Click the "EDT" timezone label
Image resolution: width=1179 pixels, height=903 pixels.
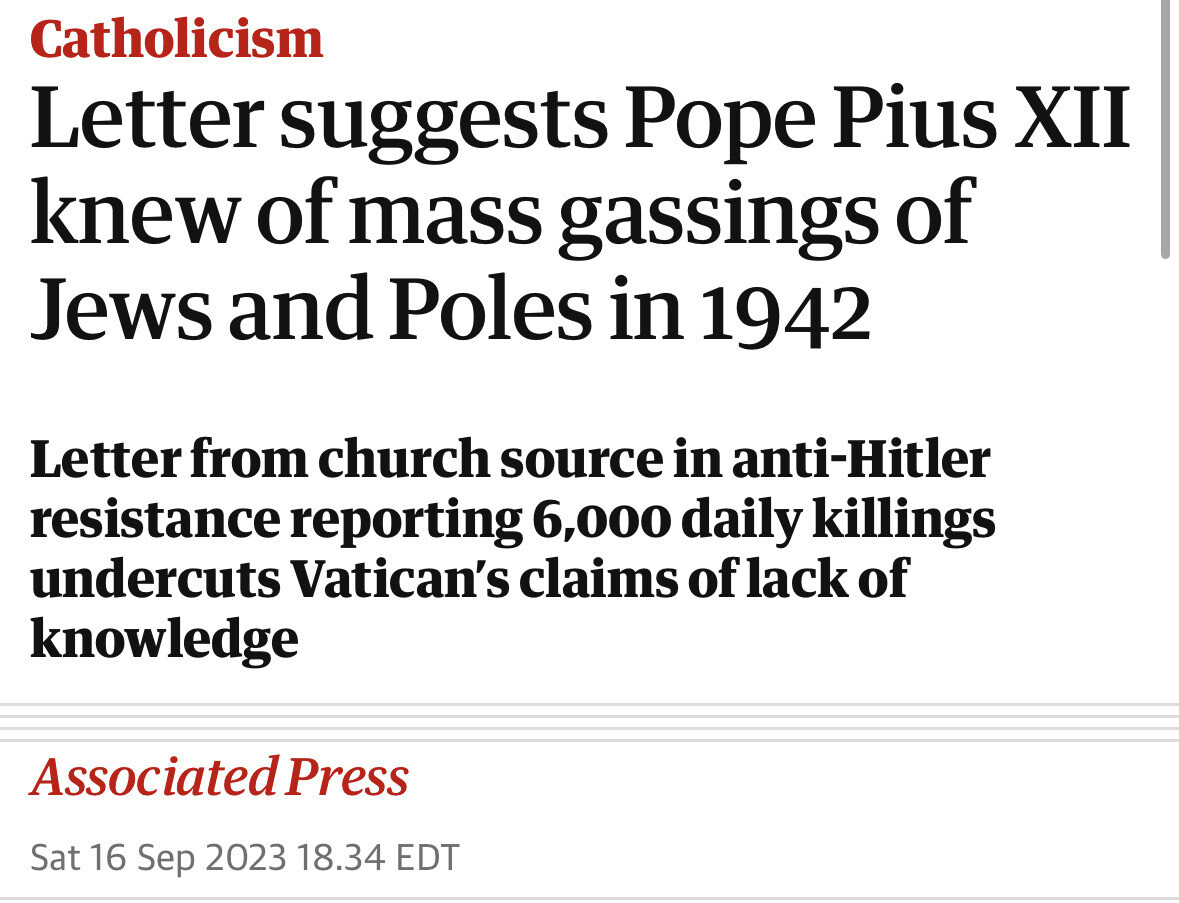(x=427, y=858)
